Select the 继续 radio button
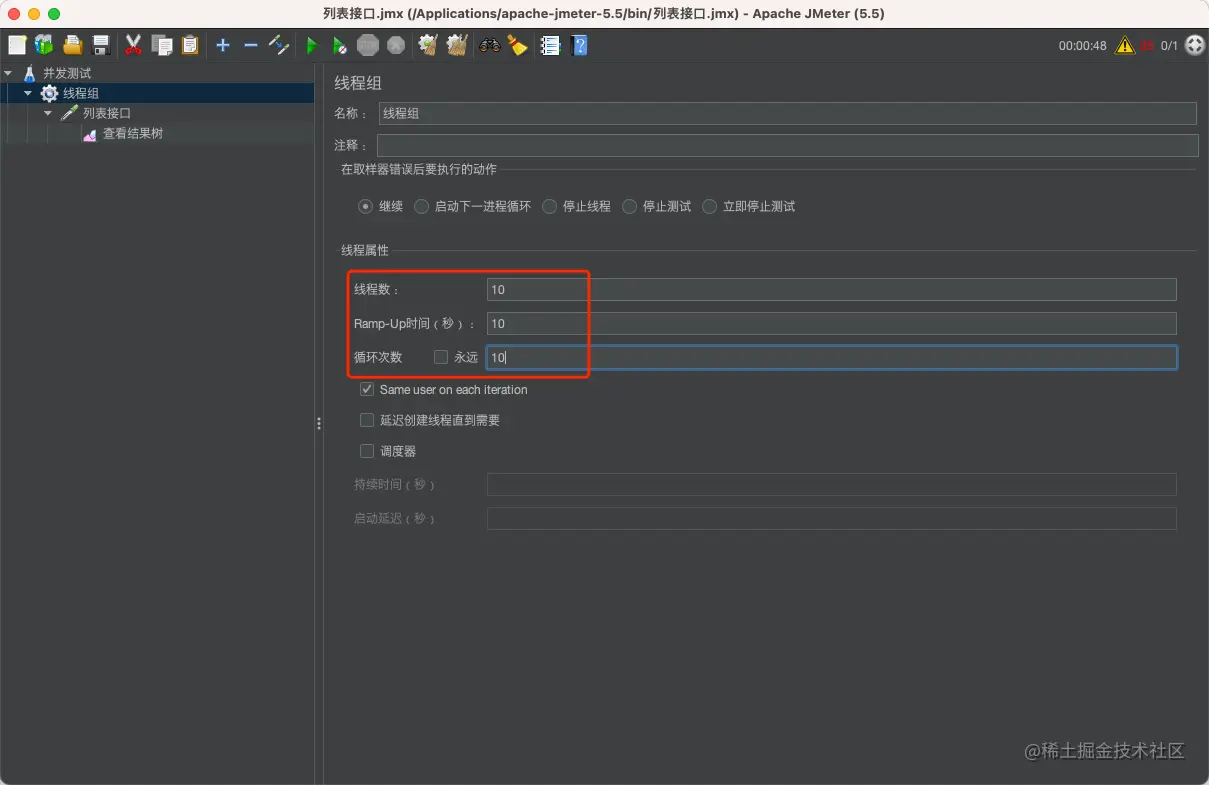 point(366,206)
